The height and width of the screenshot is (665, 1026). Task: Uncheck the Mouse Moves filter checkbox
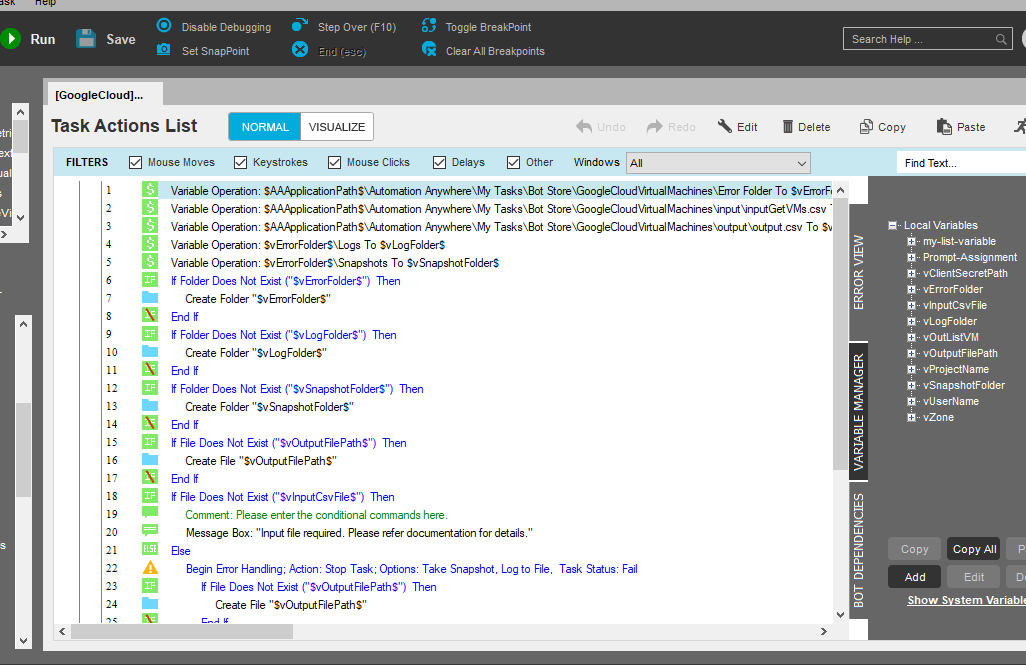[x=136, y=162]
